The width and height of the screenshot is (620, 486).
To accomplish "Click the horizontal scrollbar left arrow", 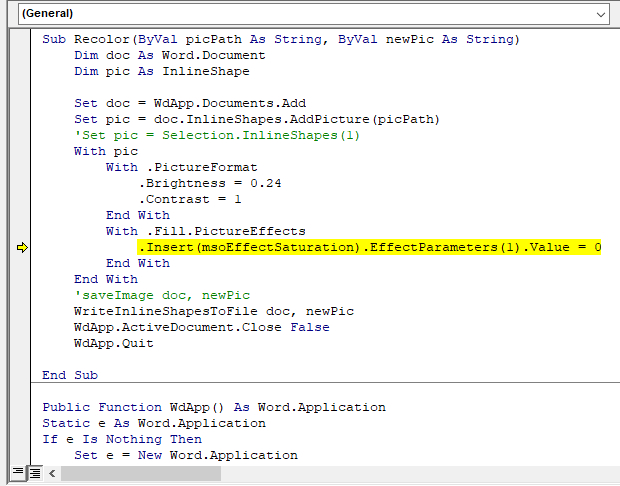I will coord(52,473).
